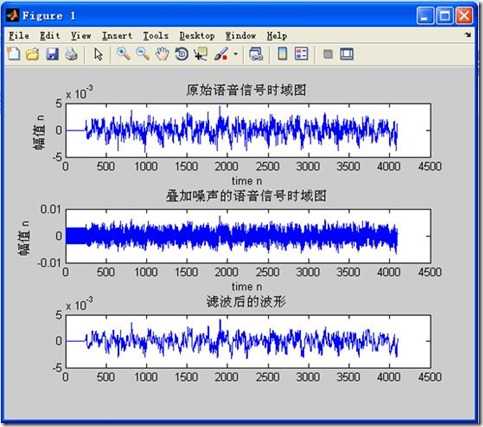This screenshot has height=427, width=483.
Task: Select the Data Cursor tool
Action: (x=201, y=54)
